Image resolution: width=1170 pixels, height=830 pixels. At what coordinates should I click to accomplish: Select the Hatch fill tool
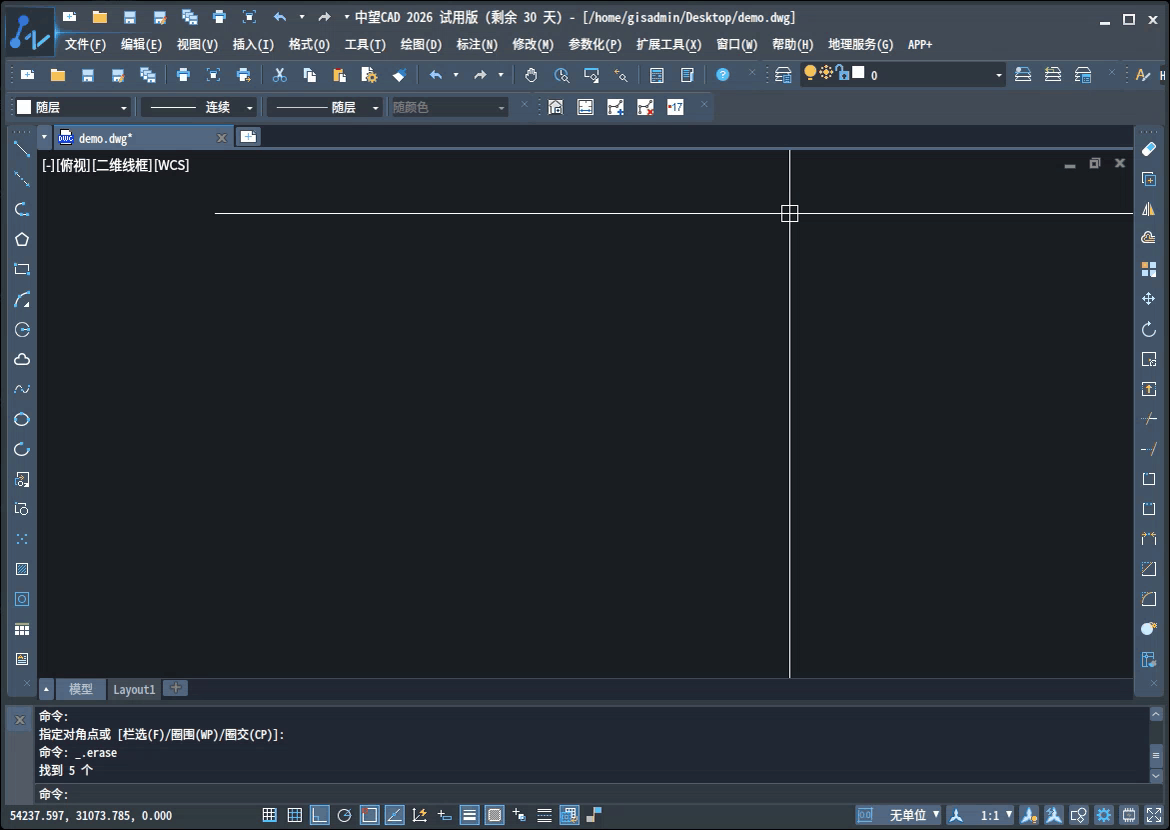point(22,569)
